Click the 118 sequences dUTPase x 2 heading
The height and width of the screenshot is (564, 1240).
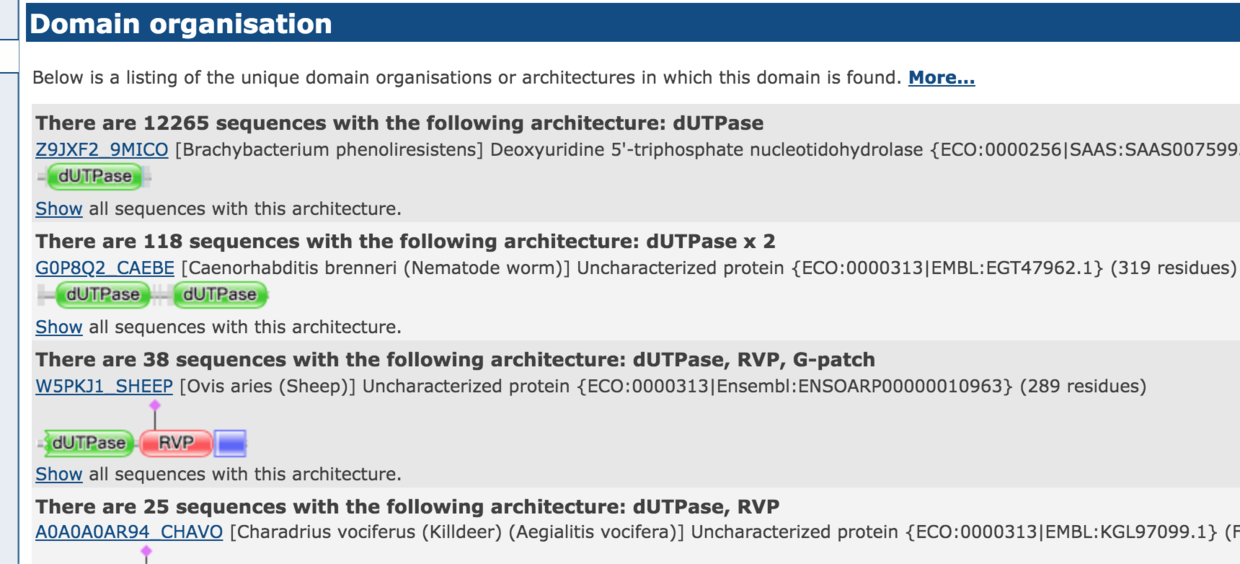(x=405, y=242)
